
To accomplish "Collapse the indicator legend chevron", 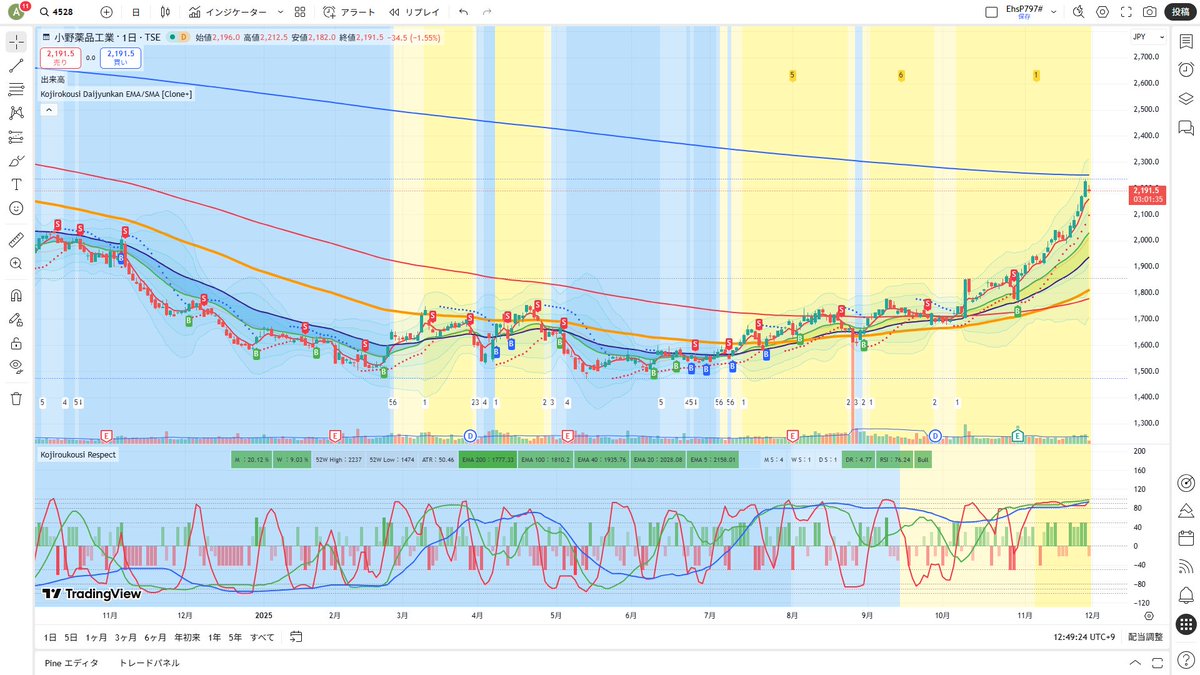I will tap(47, 111).
